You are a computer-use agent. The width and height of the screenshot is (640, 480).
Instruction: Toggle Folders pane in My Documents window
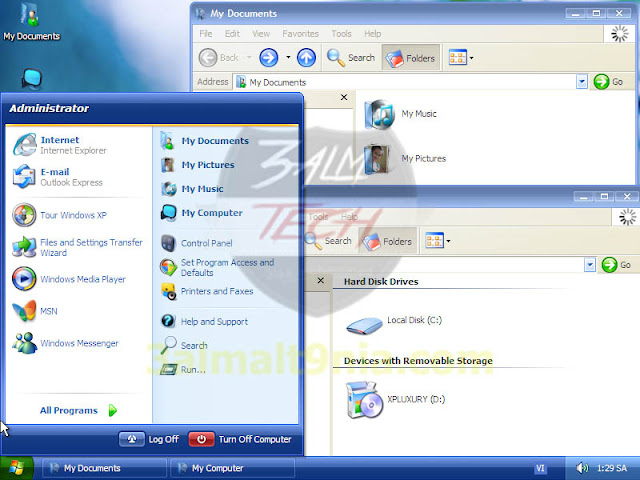click(x=411, y=58)
